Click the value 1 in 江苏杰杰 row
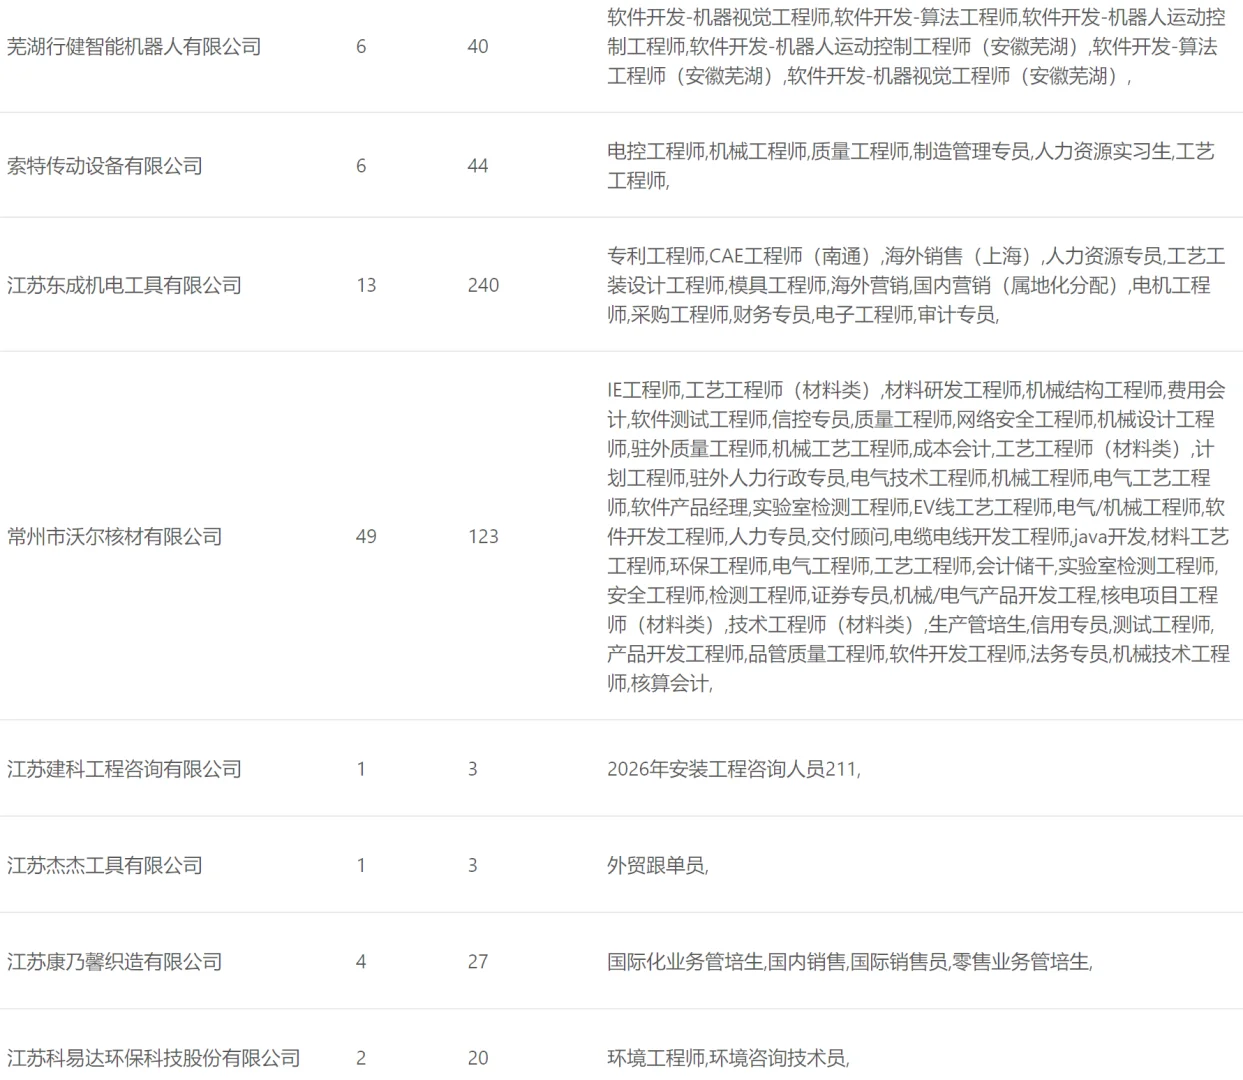1243x1080 pixels. (x=361, y=865)
